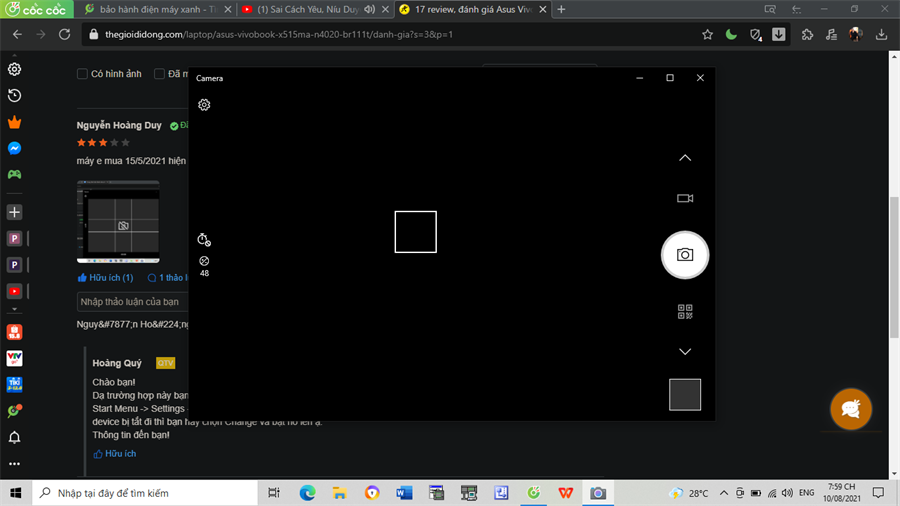Screen dimensions: 900x506
Task: Open Camera app settings gear
Action: coord(204,105)
